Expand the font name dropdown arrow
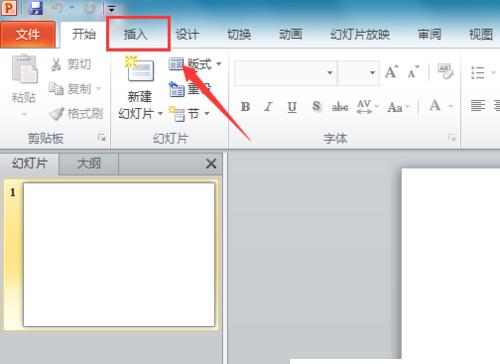 (x=330, y=72)
